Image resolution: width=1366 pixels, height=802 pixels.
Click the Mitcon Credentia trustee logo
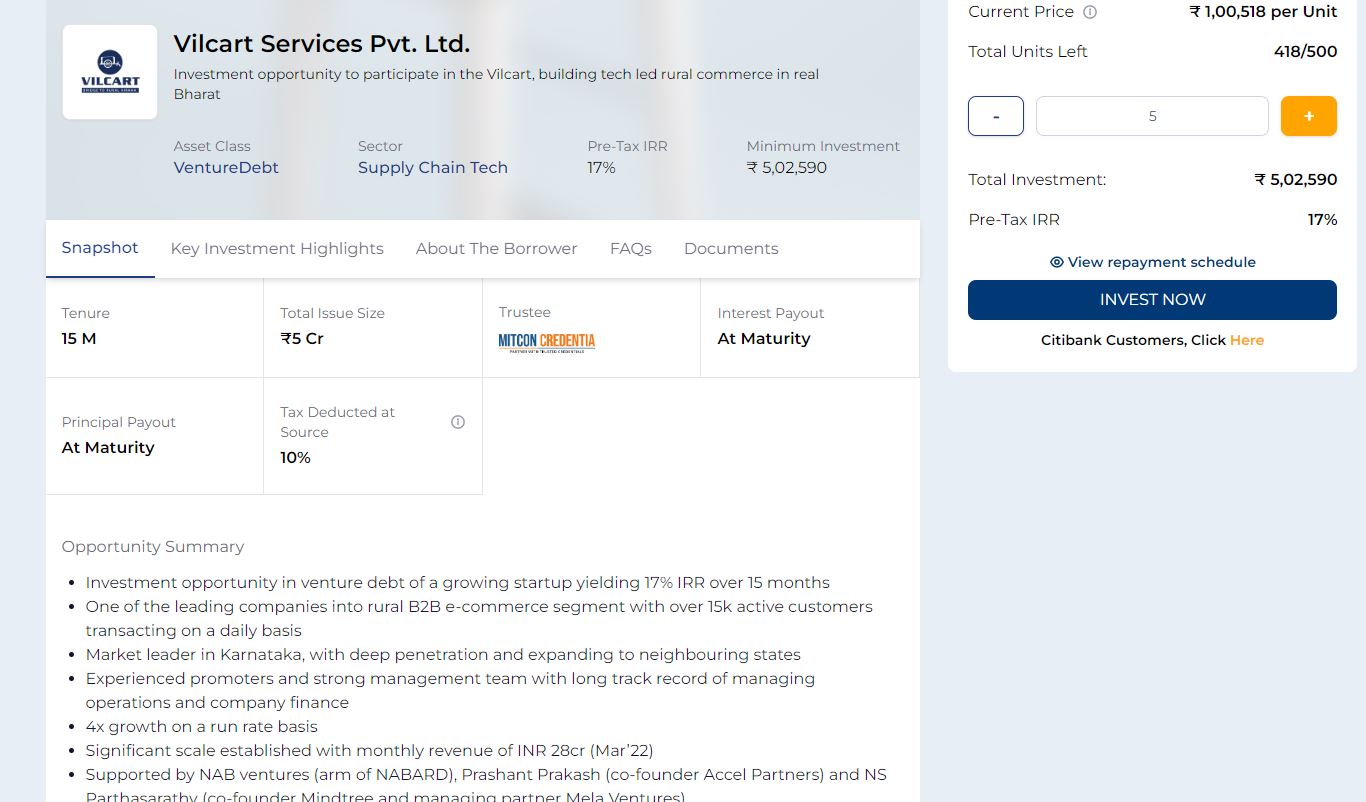pyautogui.click(x=547, y=343)
